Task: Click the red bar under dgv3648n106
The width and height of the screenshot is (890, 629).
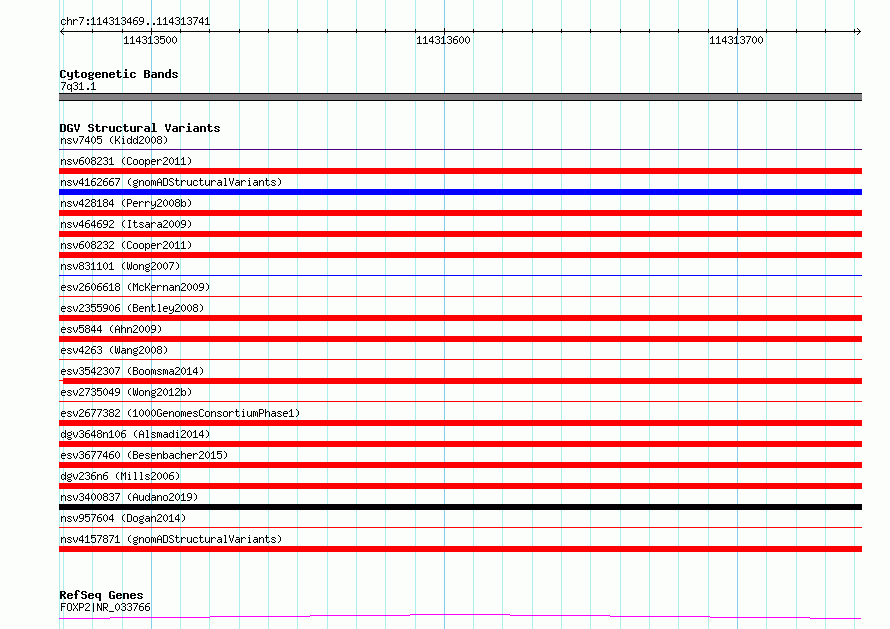Action: 460,444
